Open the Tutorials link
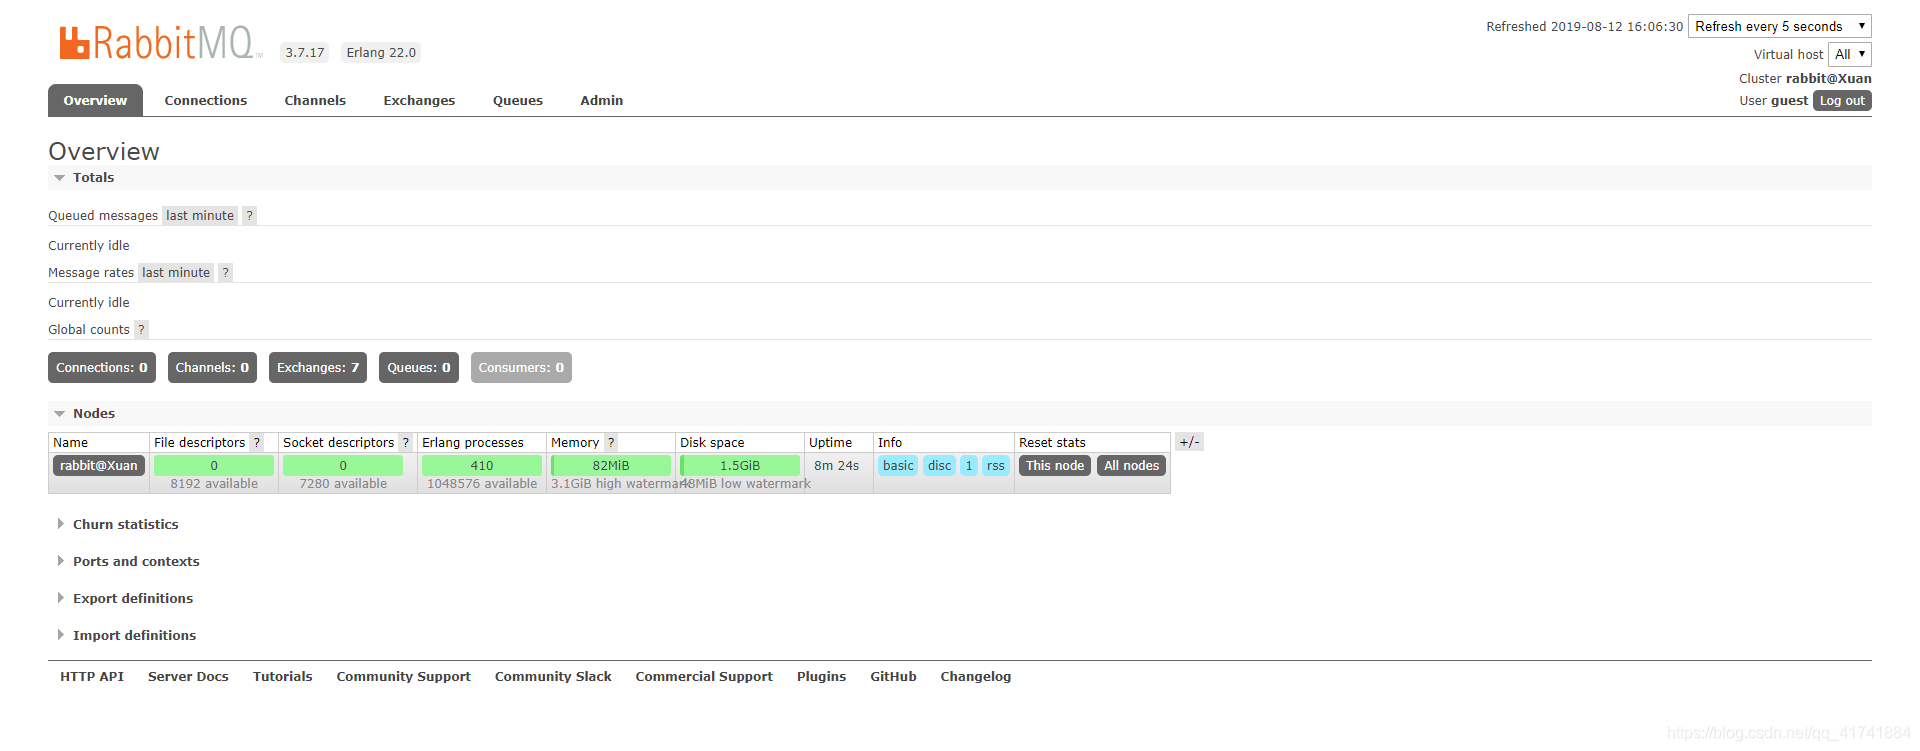The width and height of the screenshot is (1920, 751). (283, 676)
